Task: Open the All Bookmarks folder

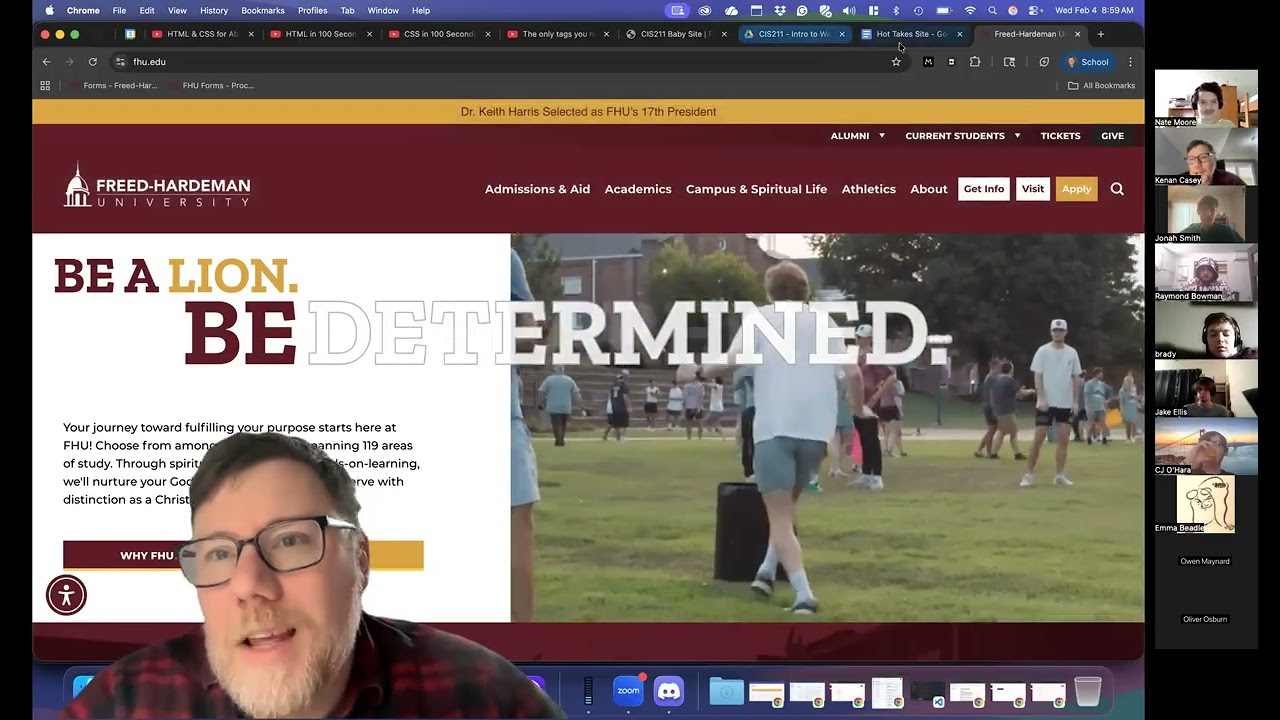Action: (1101, 86)
